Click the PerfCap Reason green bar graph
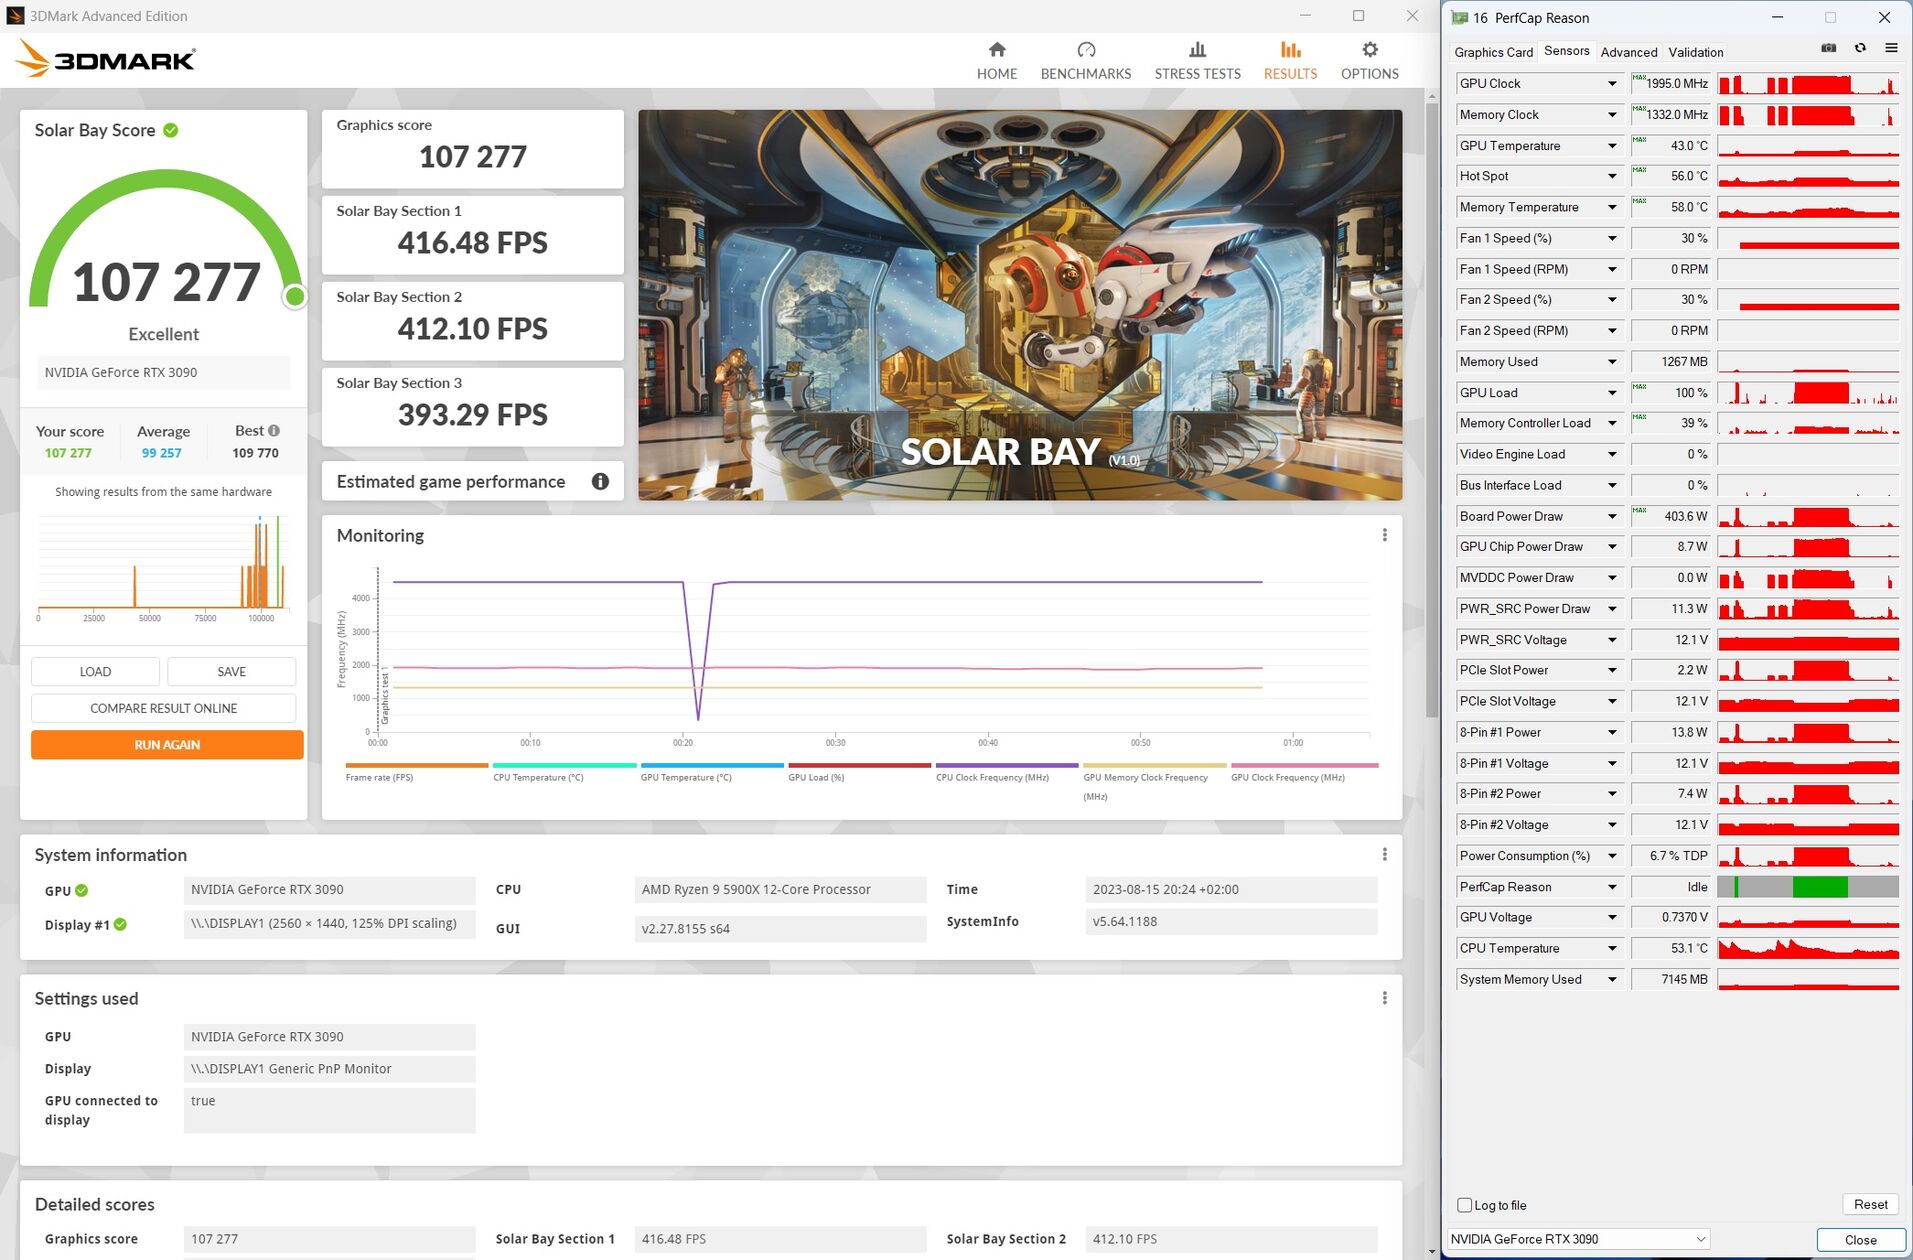Screen dimensions: 1913x1260 click(1808, 887)
